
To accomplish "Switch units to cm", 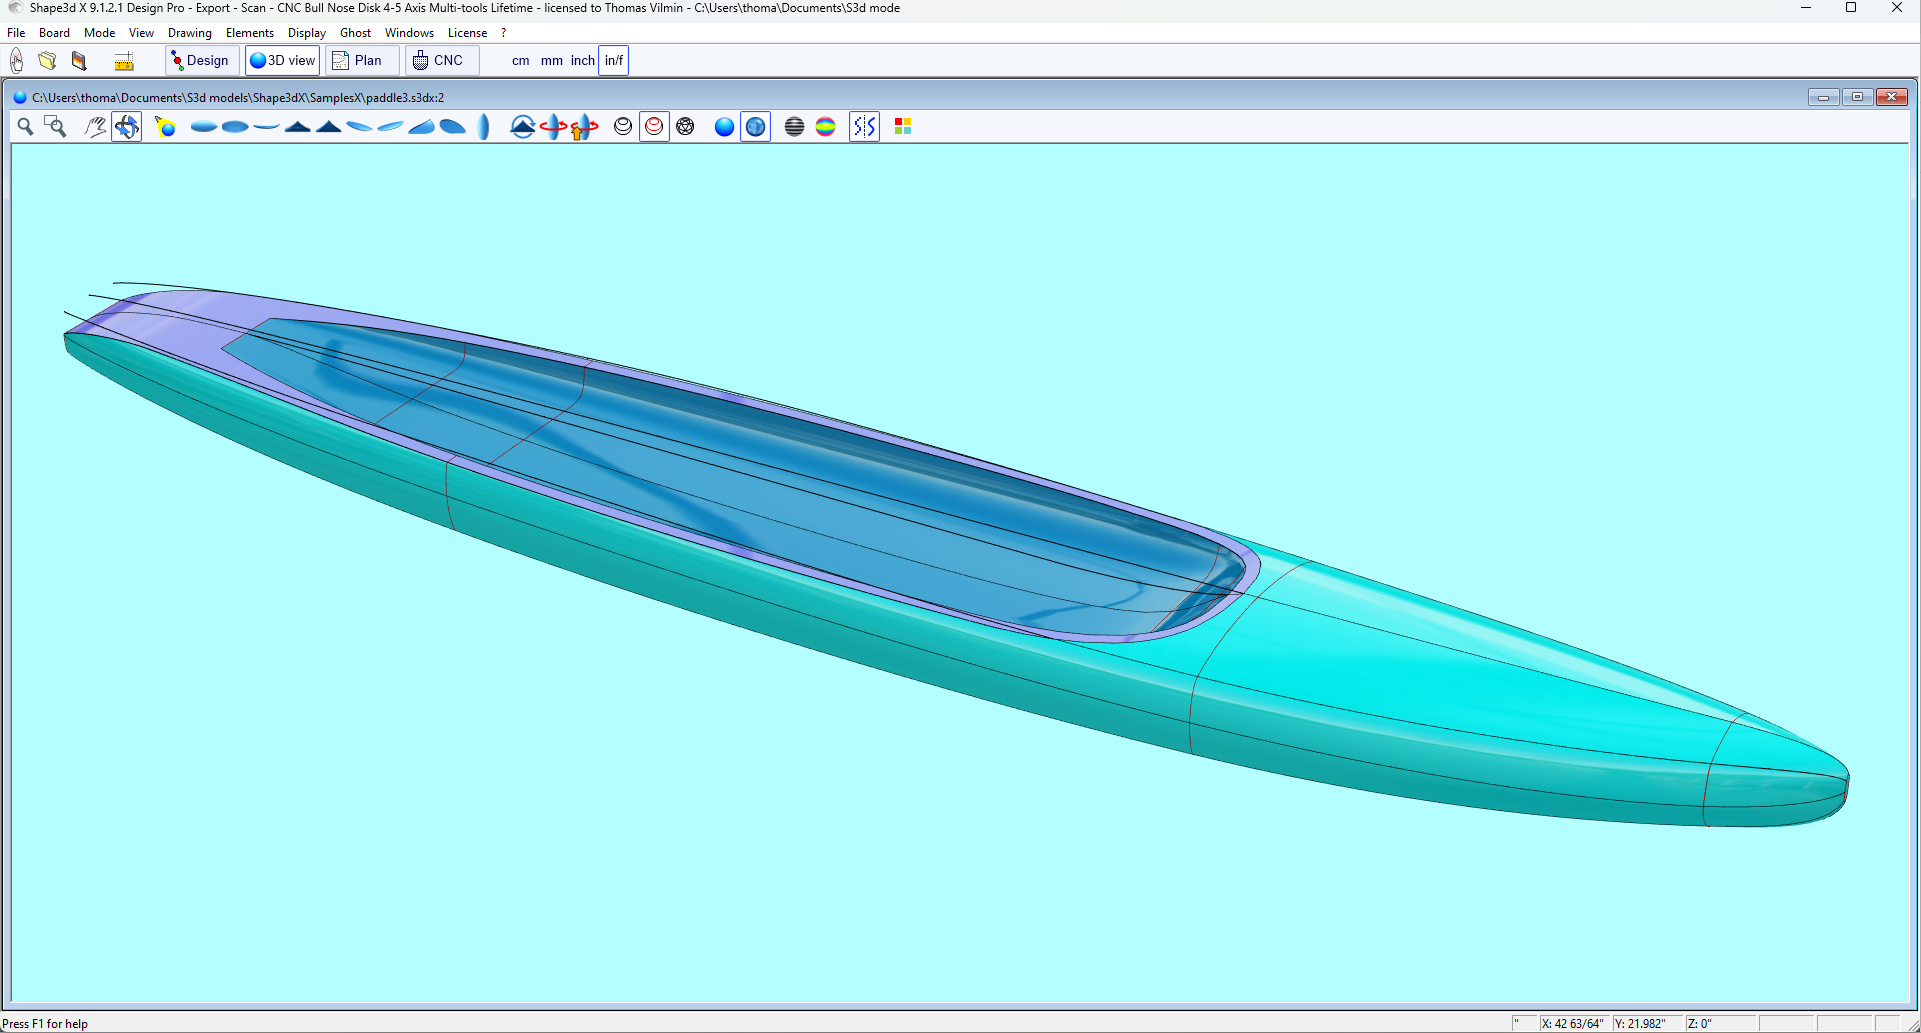I will [520, 61].
